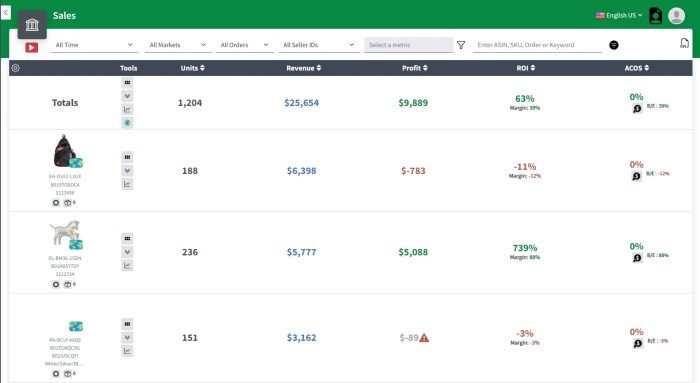The image size is (700, 383).
Task: Open the chart icon in the 236 units row
Action: 127,266
